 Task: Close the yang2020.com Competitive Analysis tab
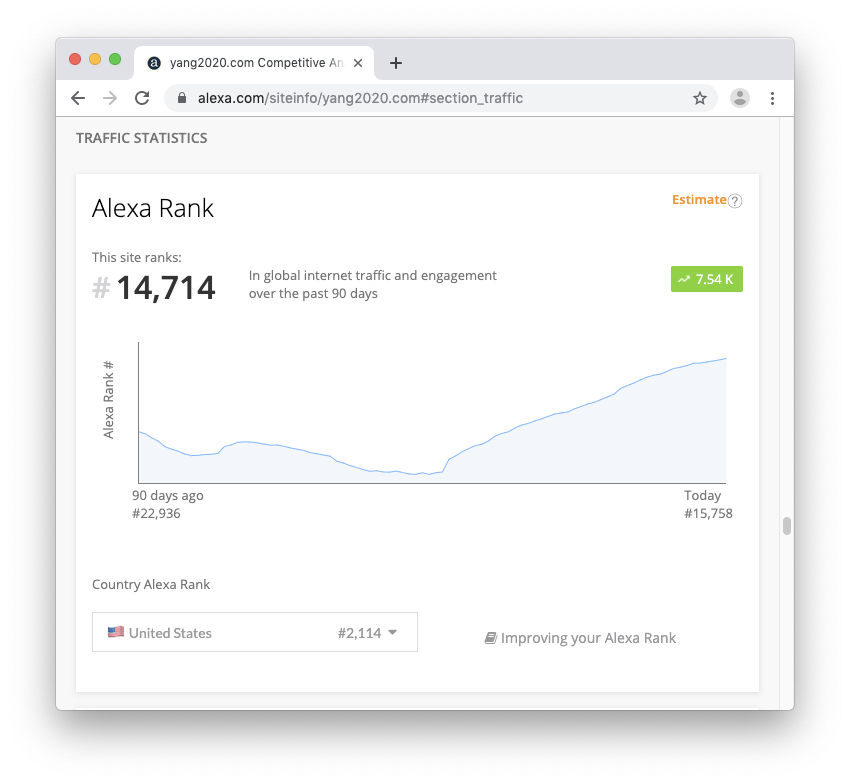click(358, 63)
